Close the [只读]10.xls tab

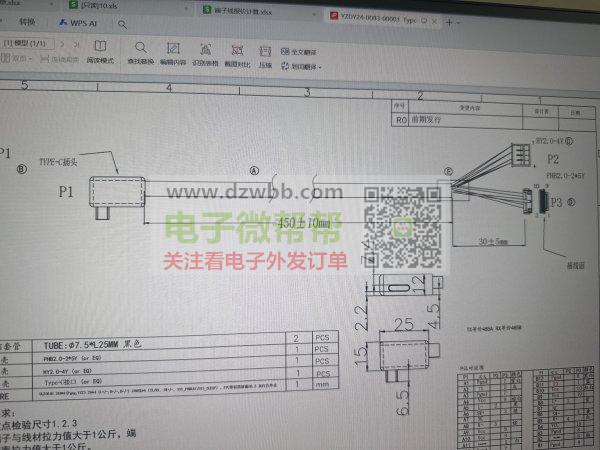point(185,8)
